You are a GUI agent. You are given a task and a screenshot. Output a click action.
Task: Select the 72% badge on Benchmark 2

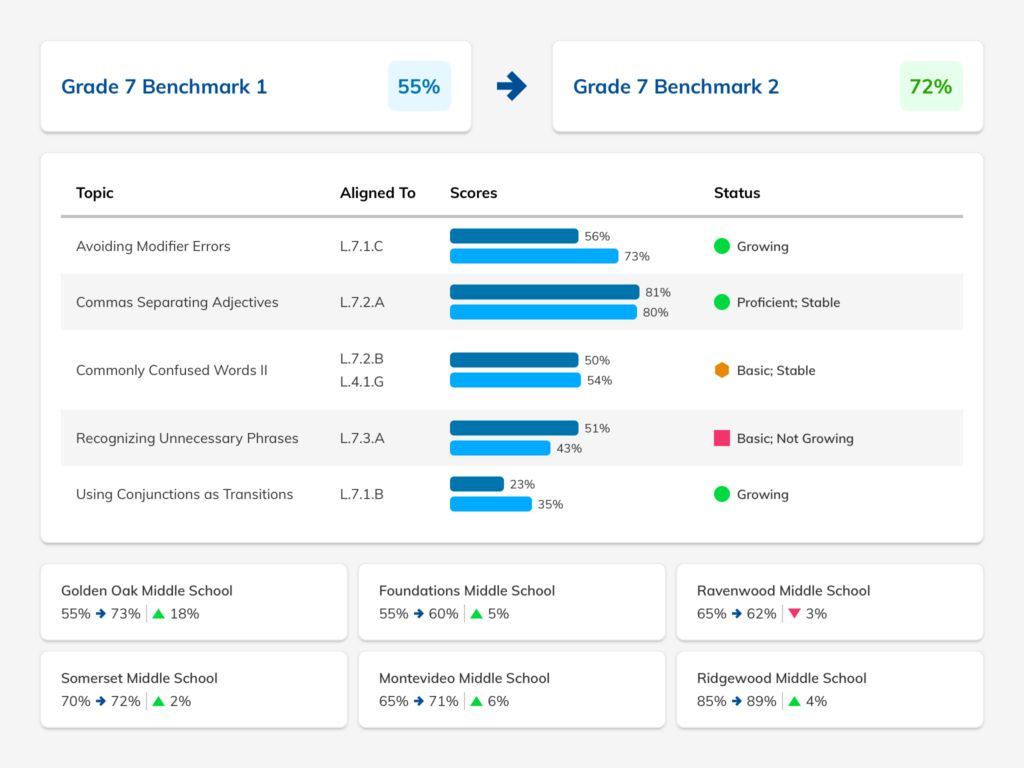(x=931, y=86)
